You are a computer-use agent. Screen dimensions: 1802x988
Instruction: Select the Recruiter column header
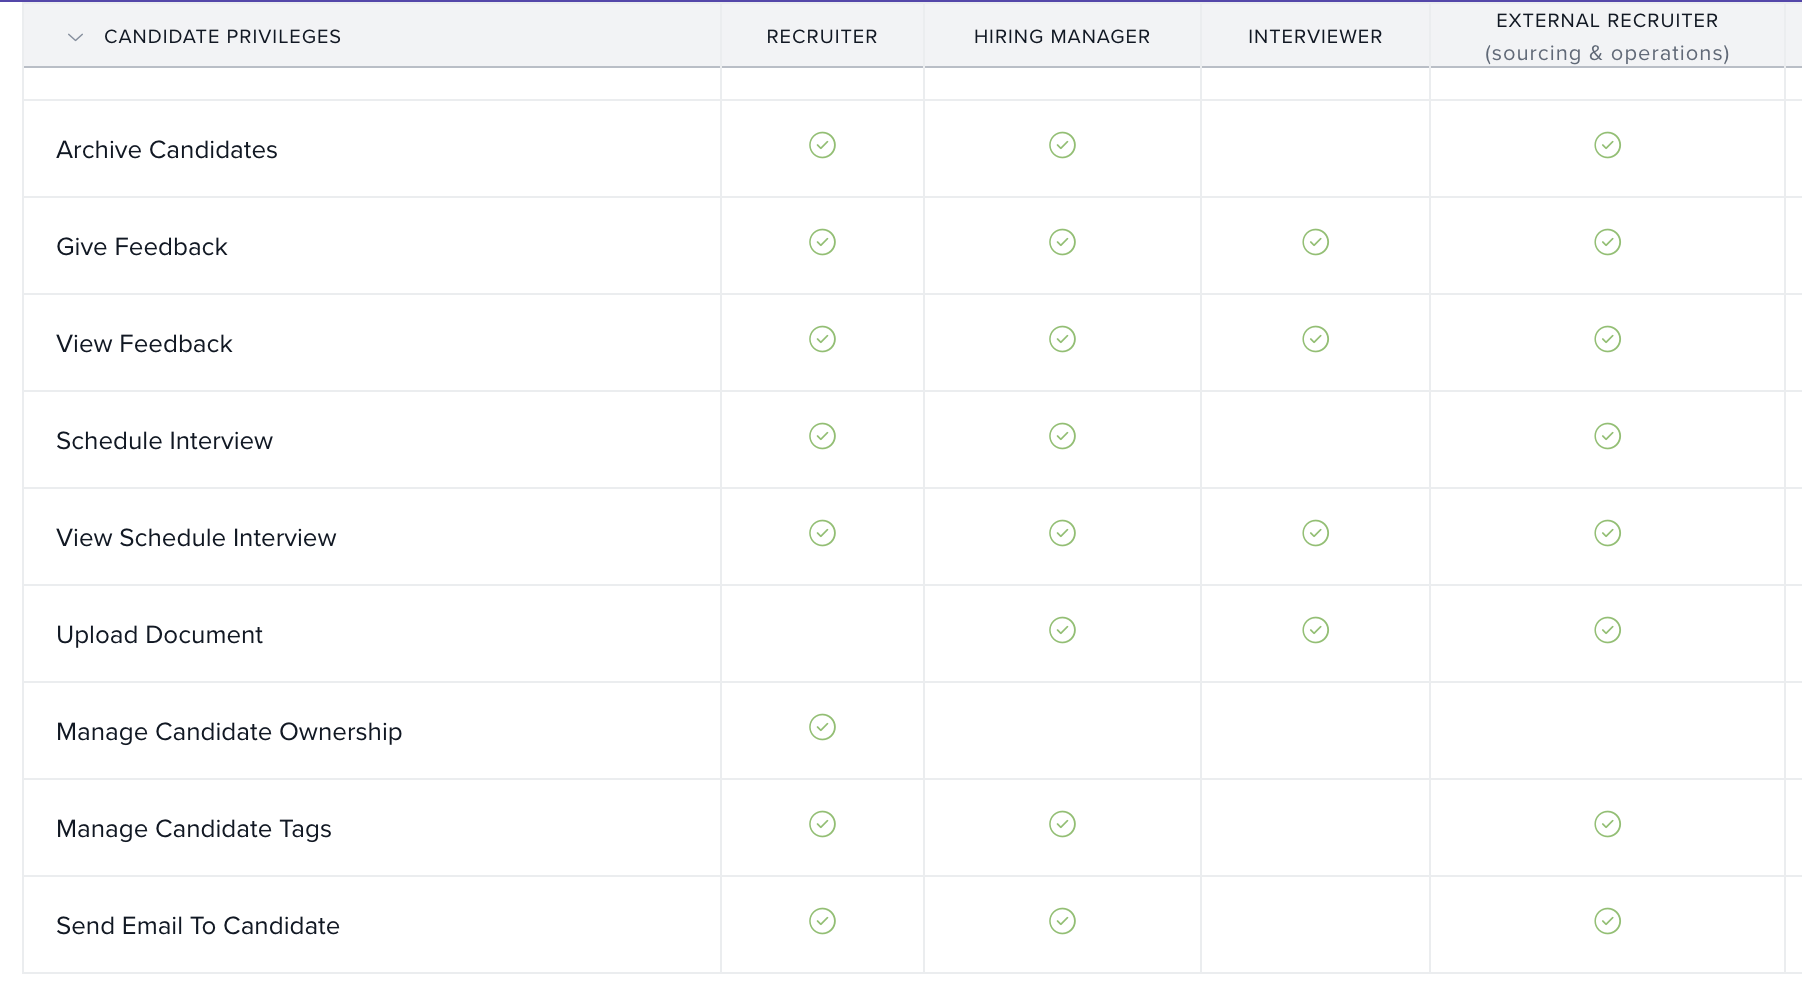tap(821, 37)
